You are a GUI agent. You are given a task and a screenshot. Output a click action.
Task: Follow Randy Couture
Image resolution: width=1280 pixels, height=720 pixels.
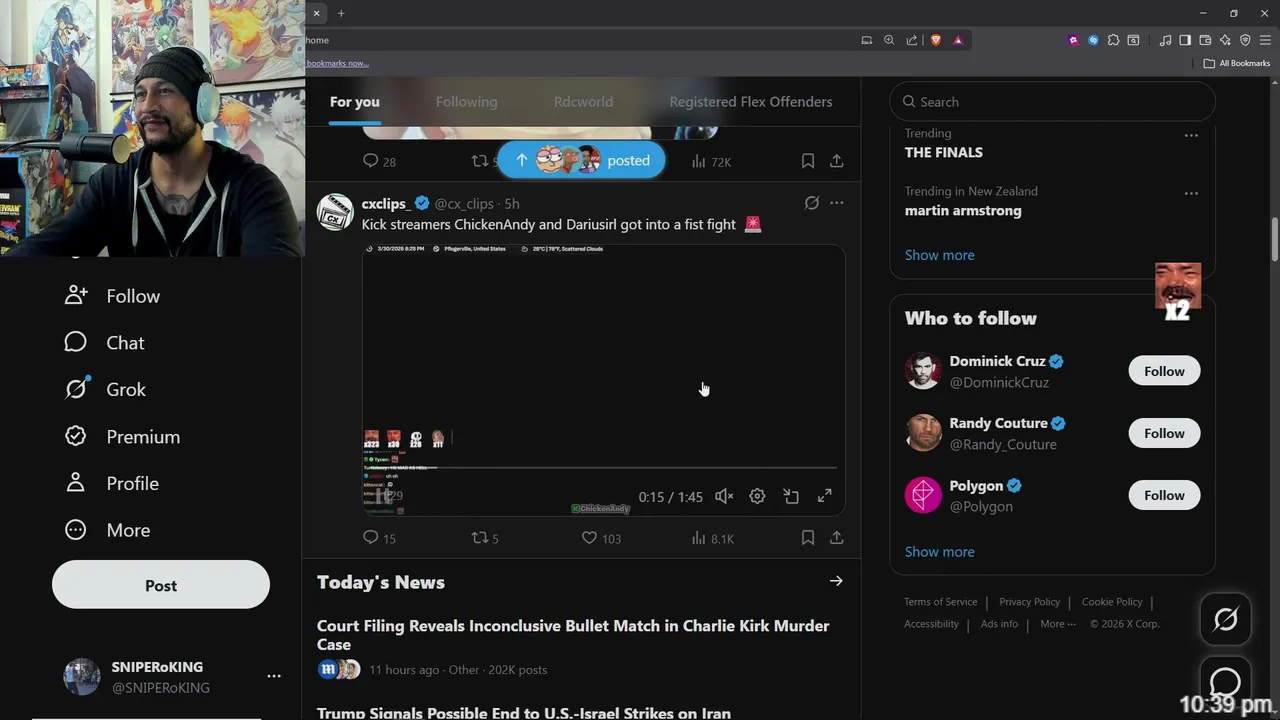click(x=1164, y=433)
